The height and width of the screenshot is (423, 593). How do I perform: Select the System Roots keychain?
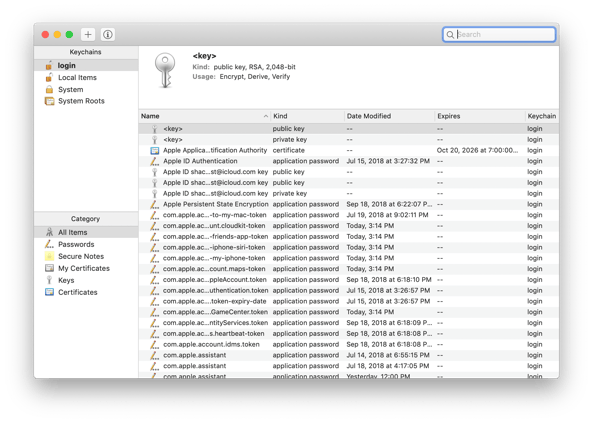(x=86, y=101)
